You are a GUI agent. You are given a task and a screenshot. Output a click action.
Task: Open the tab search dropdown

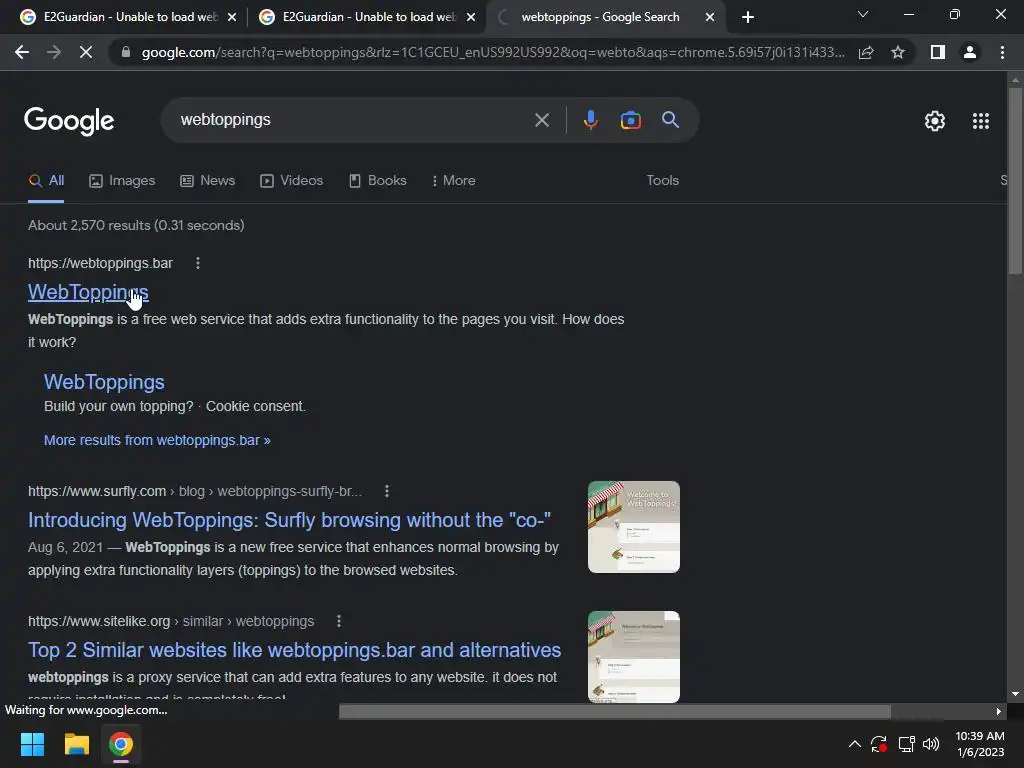[863, 14]
